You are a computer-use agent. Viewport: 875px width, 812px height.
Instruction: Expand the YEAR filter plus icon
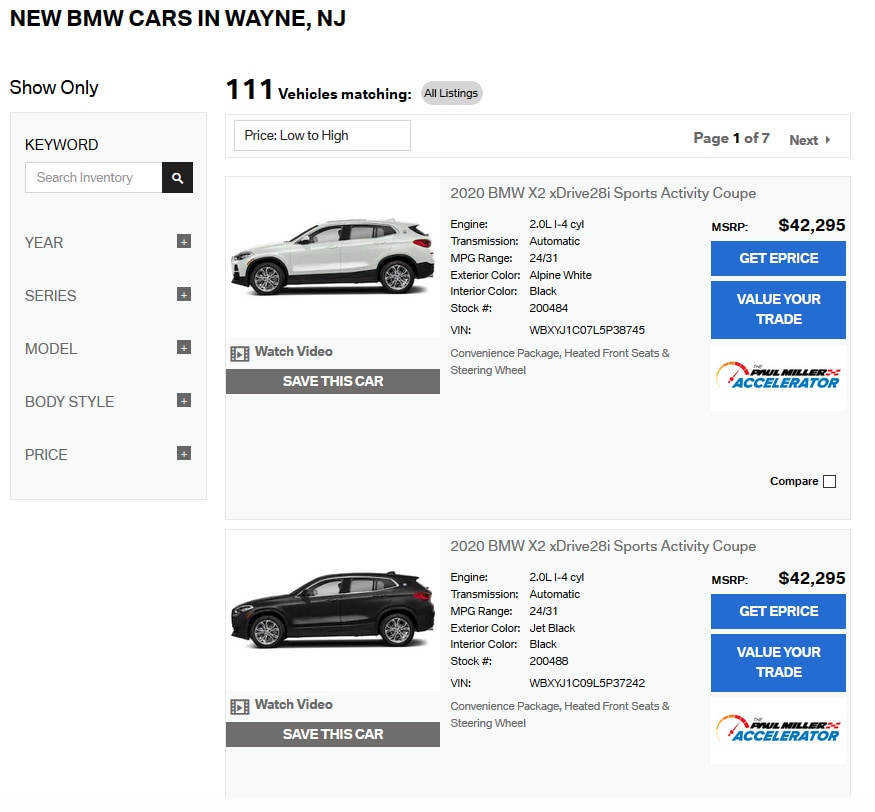[184, 242]
